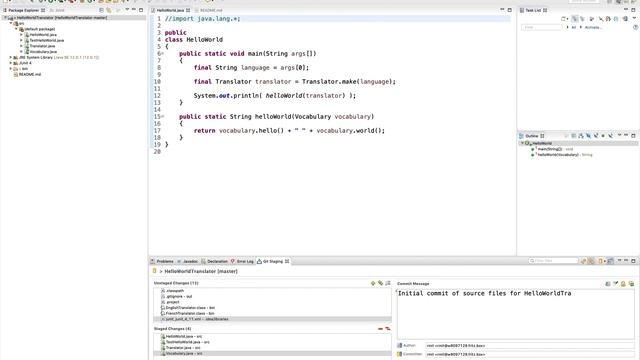Click the Task List Find field
The width and height of the screenshot is (640, 360).
542,27
